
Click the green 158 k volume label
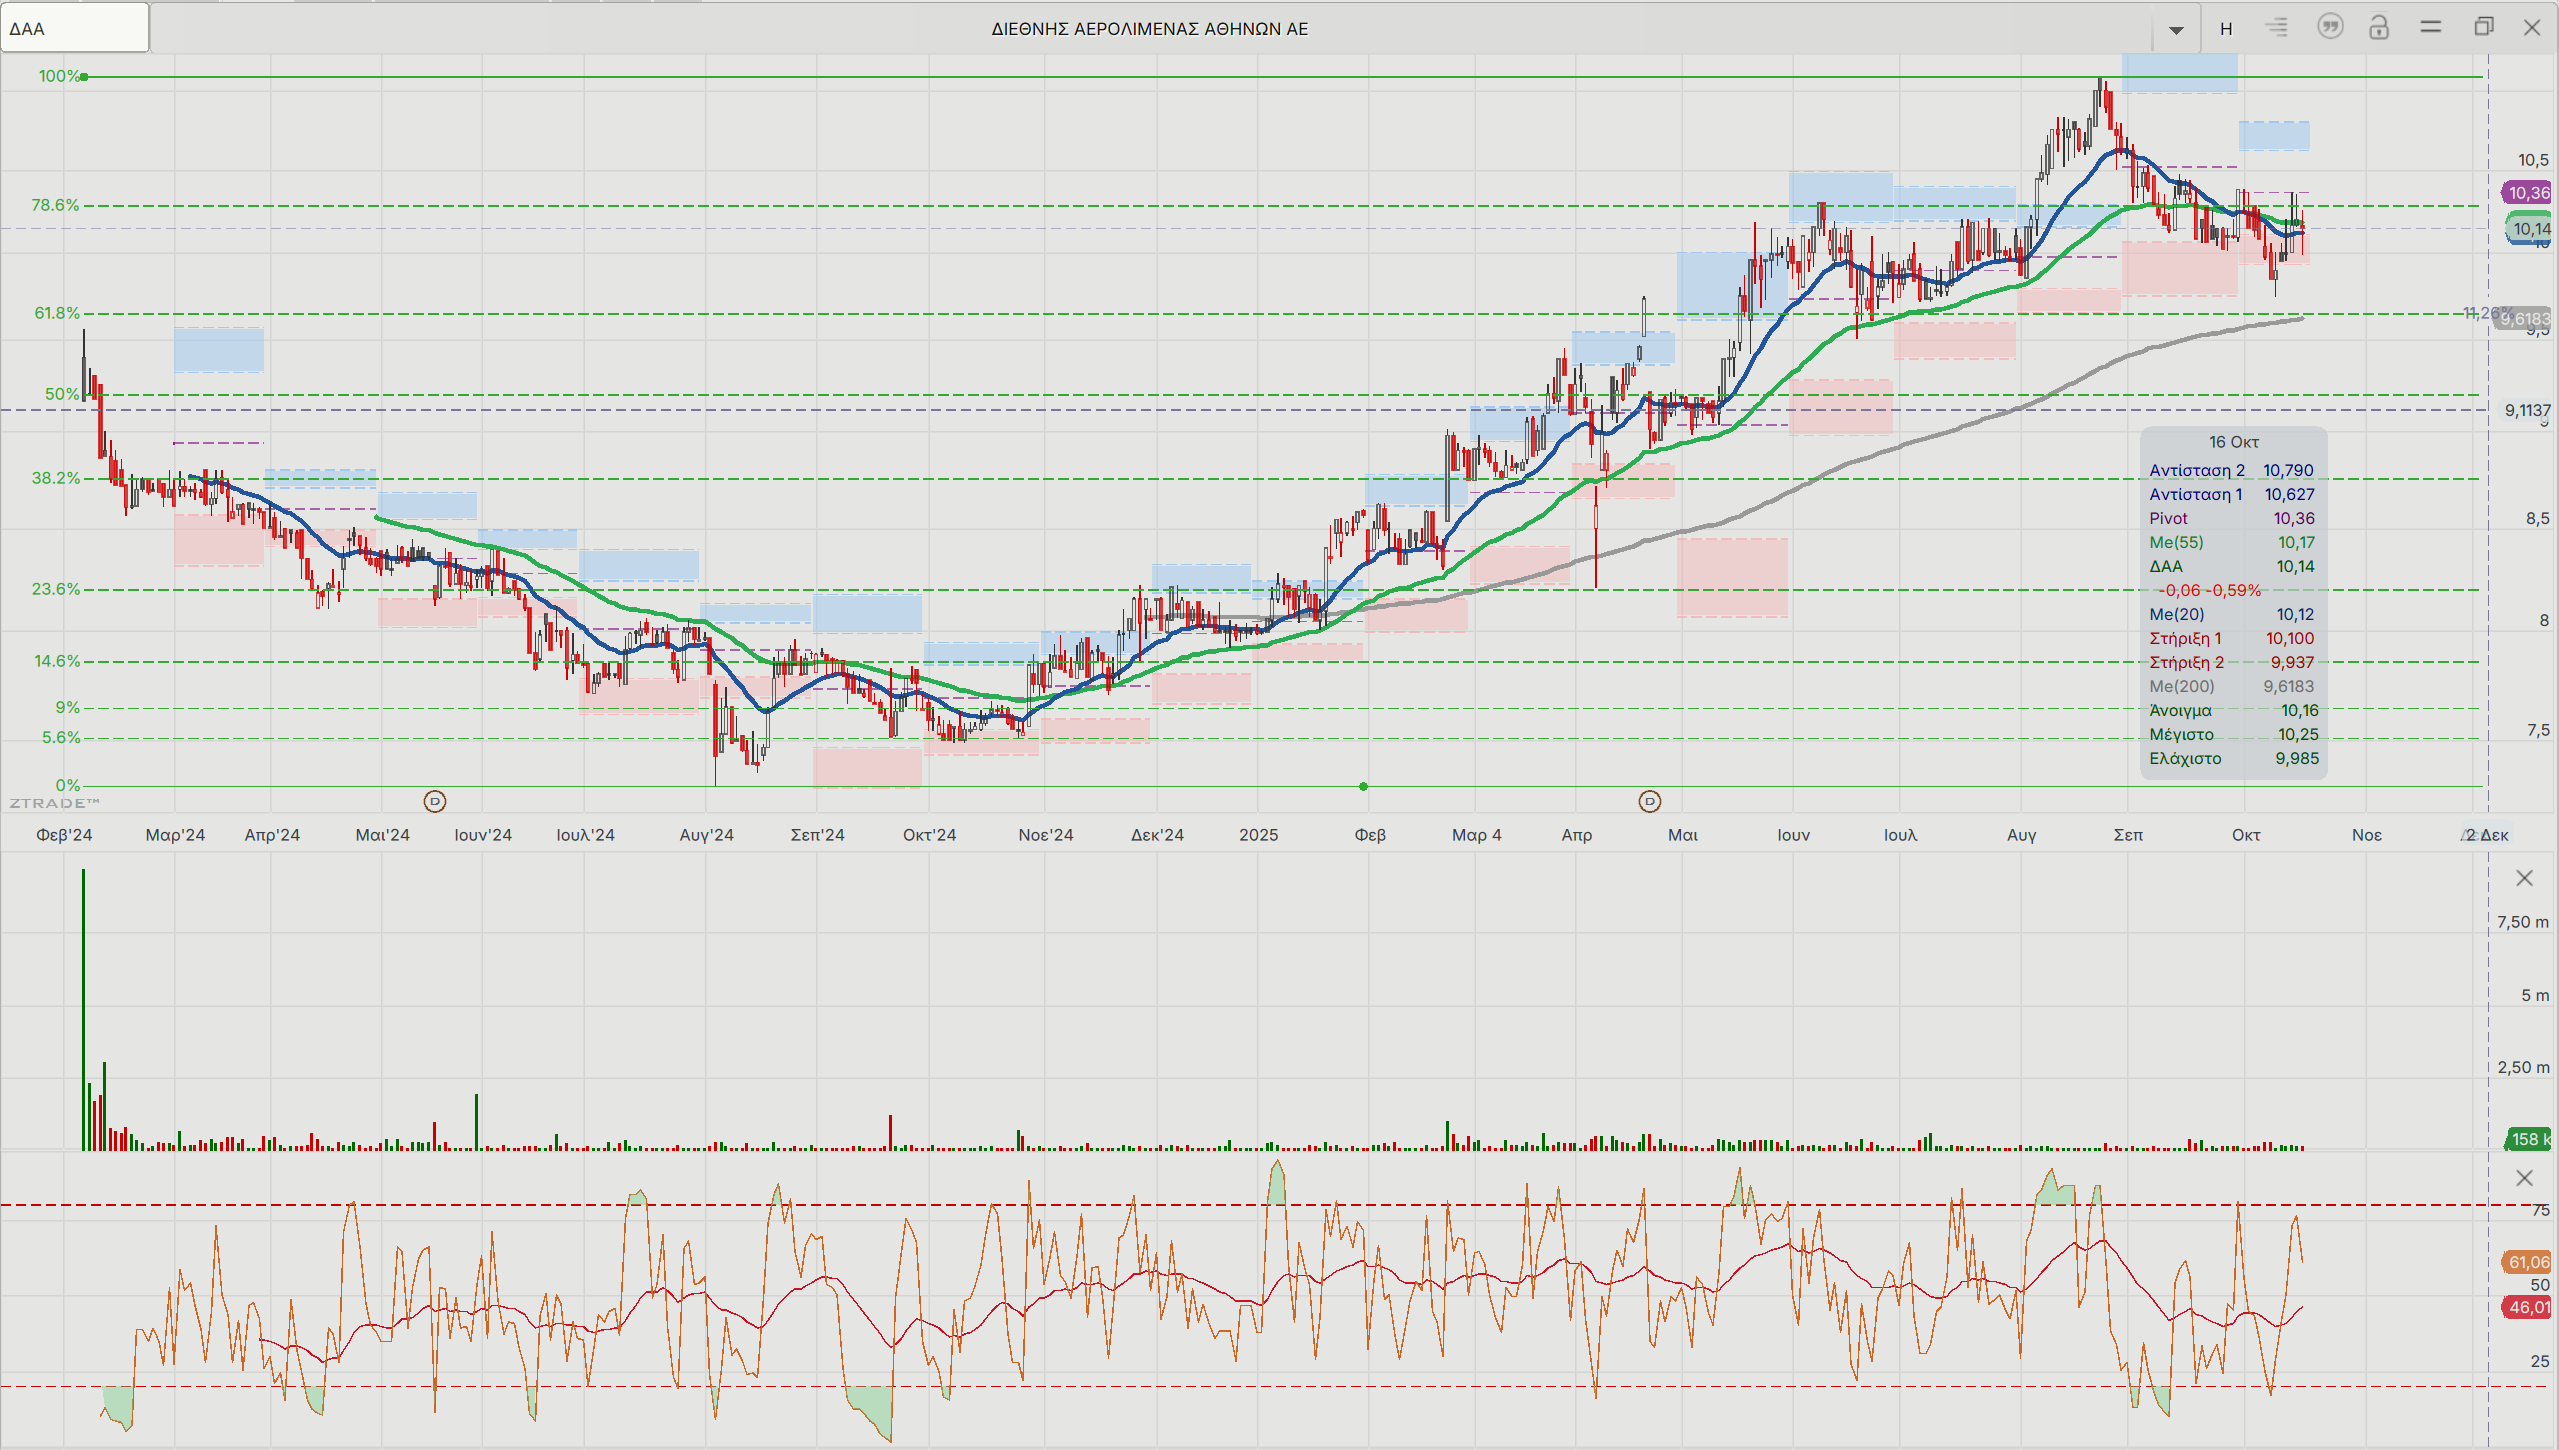pyautogui.click(x=2529, y=1139)
